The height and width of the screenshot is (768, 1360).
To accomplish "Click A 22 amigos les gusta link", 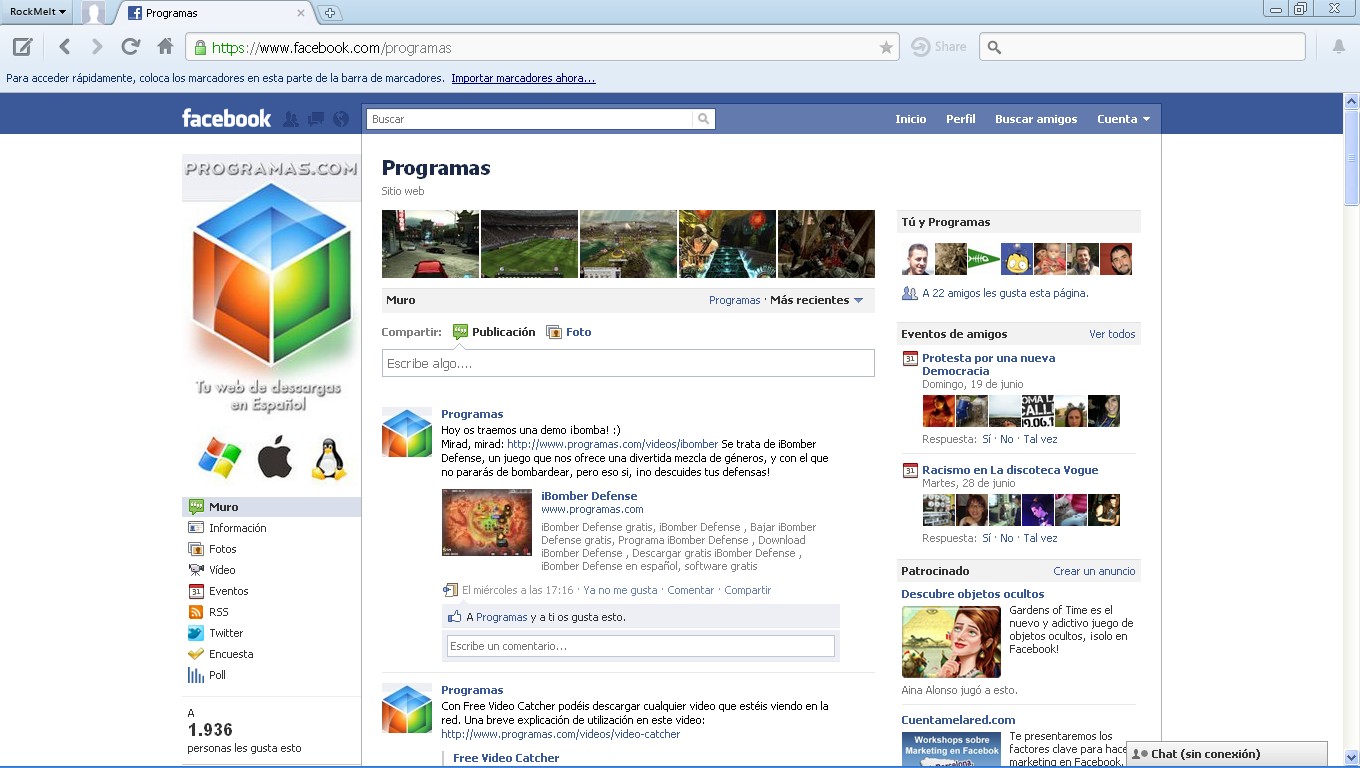I will pyautogui.click(x=1005, y=293).
